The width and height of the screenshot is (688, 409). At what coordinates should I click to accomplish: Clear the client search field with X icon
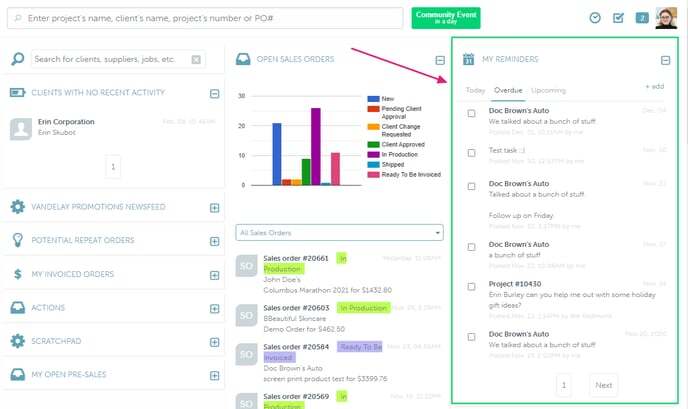196,60
